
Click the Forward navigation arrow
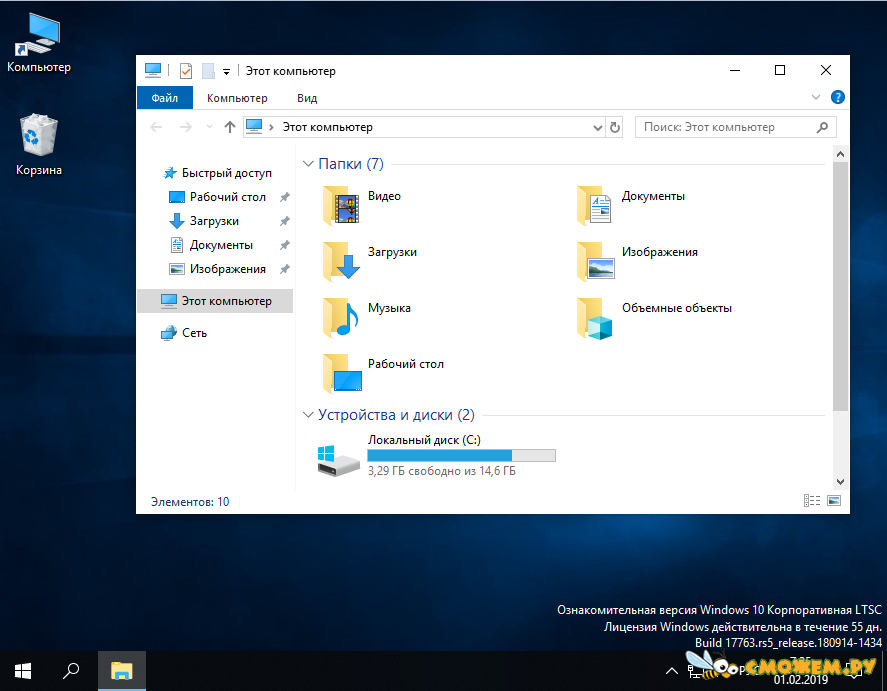tap(186, 127)
